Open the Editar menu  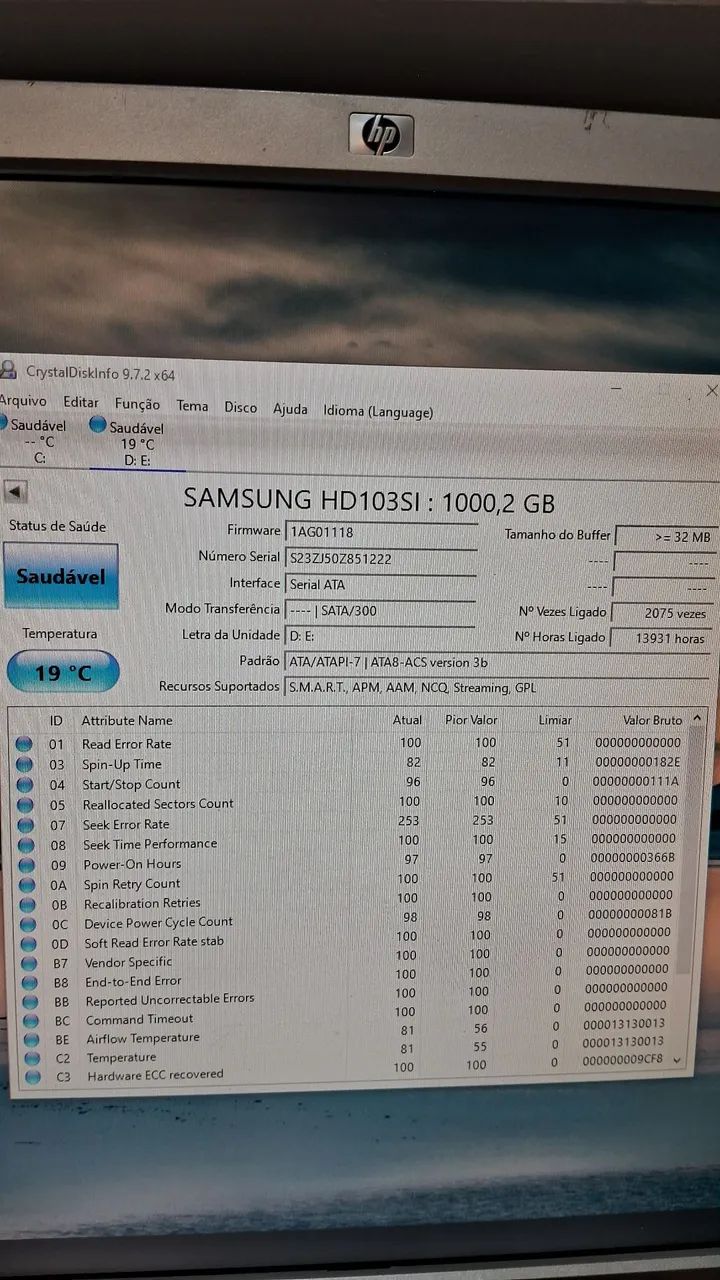pos(81,402)
